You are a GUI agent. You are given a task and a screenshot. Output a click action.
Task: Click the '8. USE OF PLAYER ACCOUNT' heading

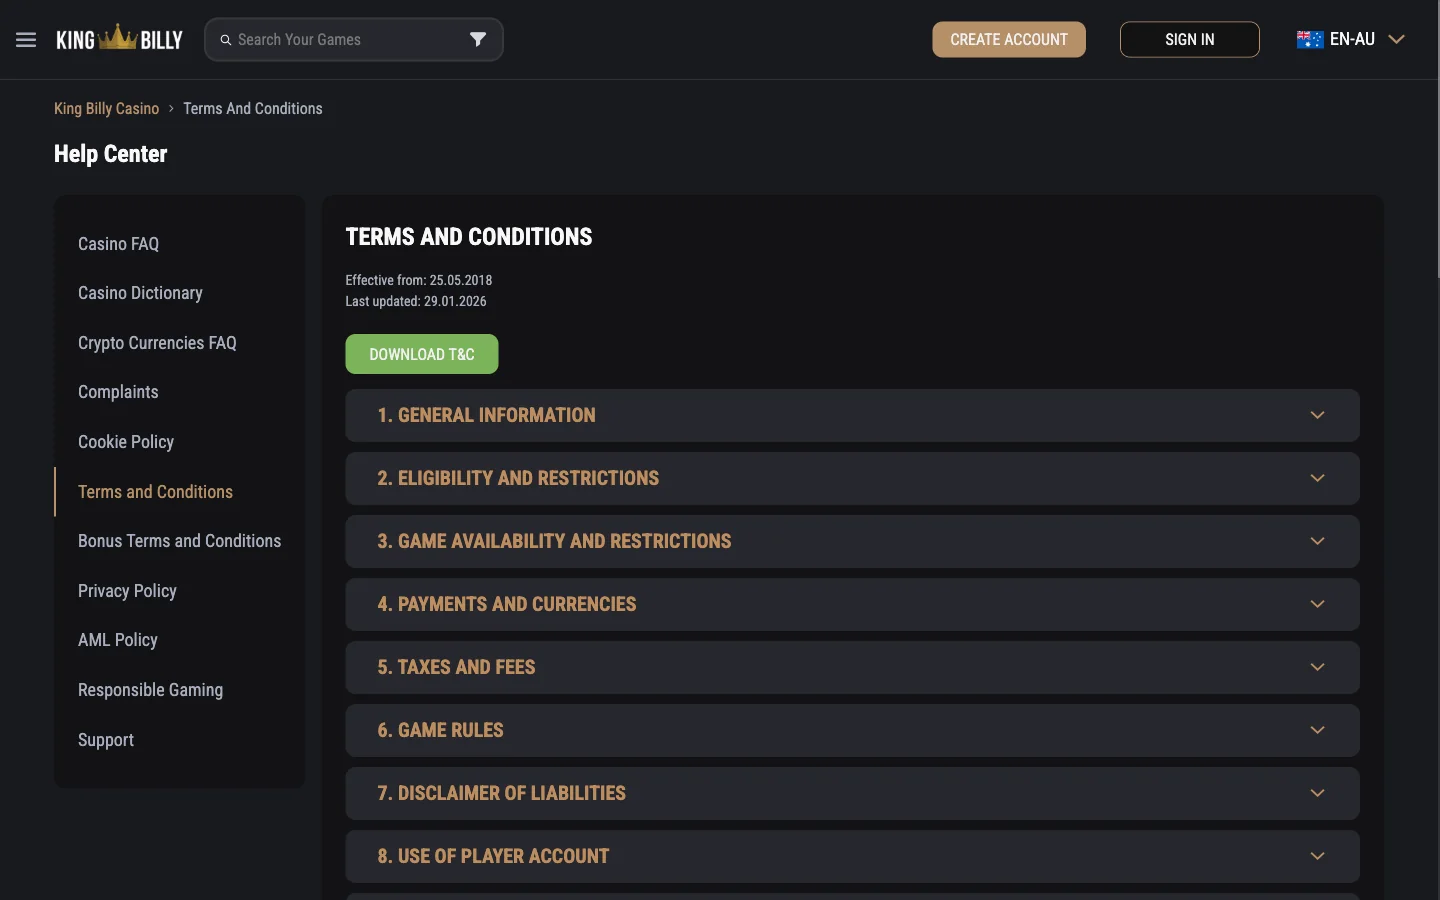coord(493,856)
